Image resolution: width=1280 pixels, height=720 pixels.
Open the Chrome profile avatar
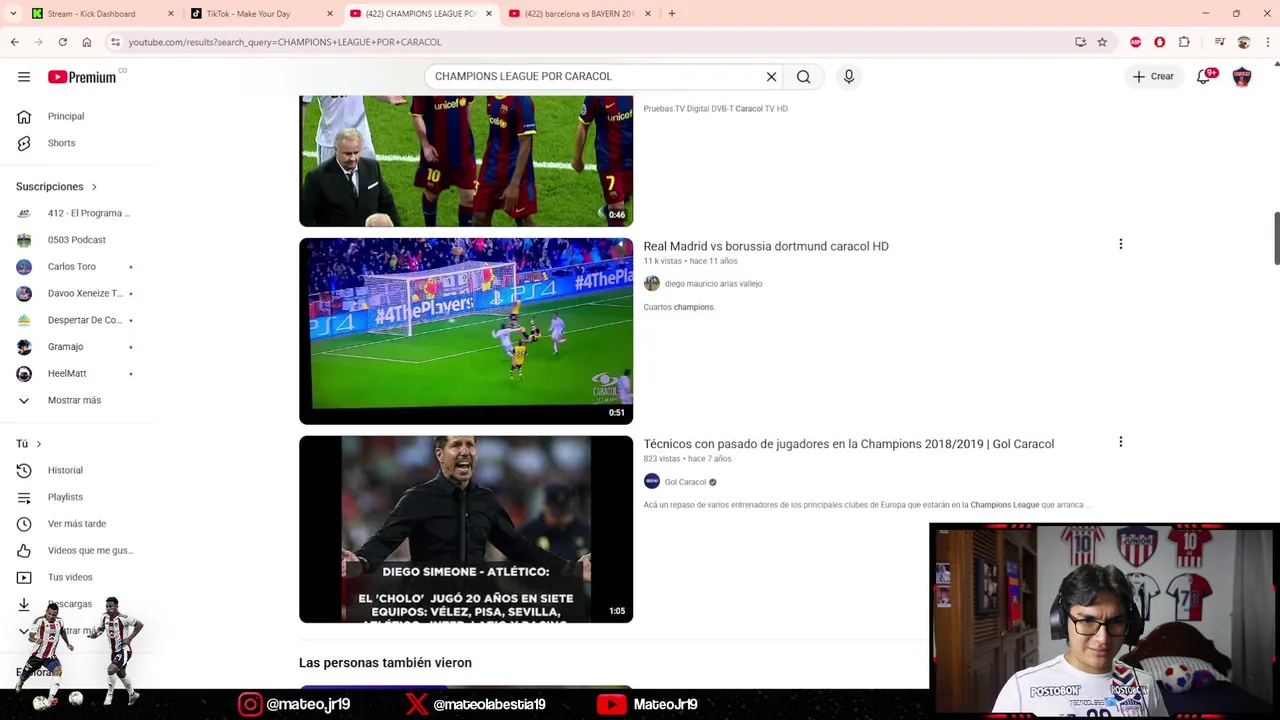(x=1244, y=42)
